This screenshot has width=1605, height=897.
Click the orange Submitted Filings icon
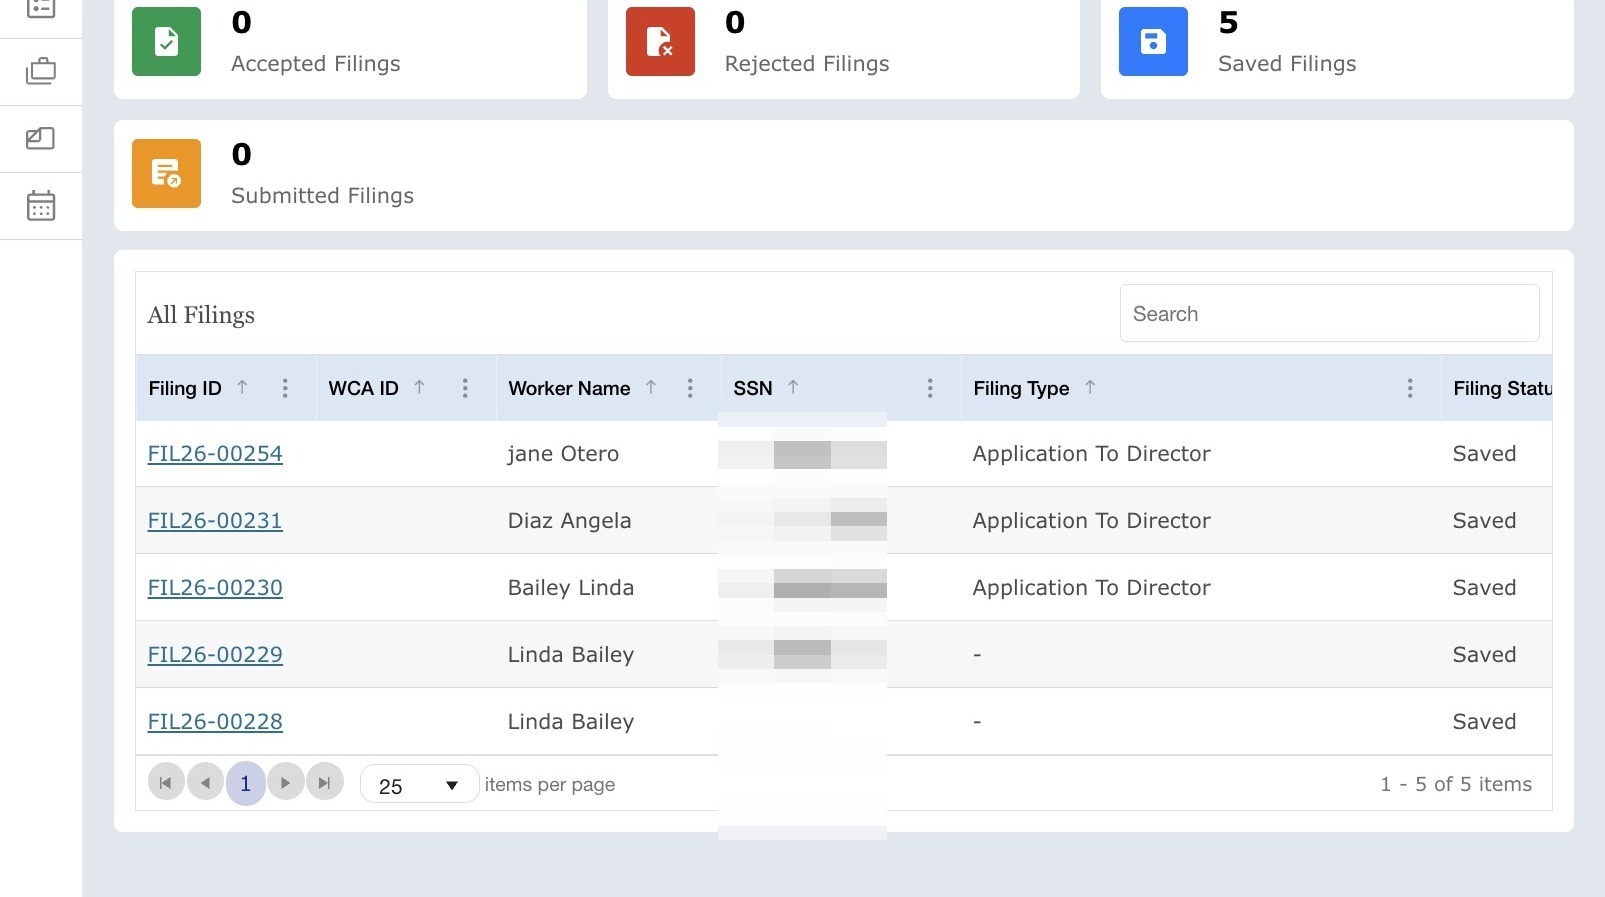(x=166, y=173)
